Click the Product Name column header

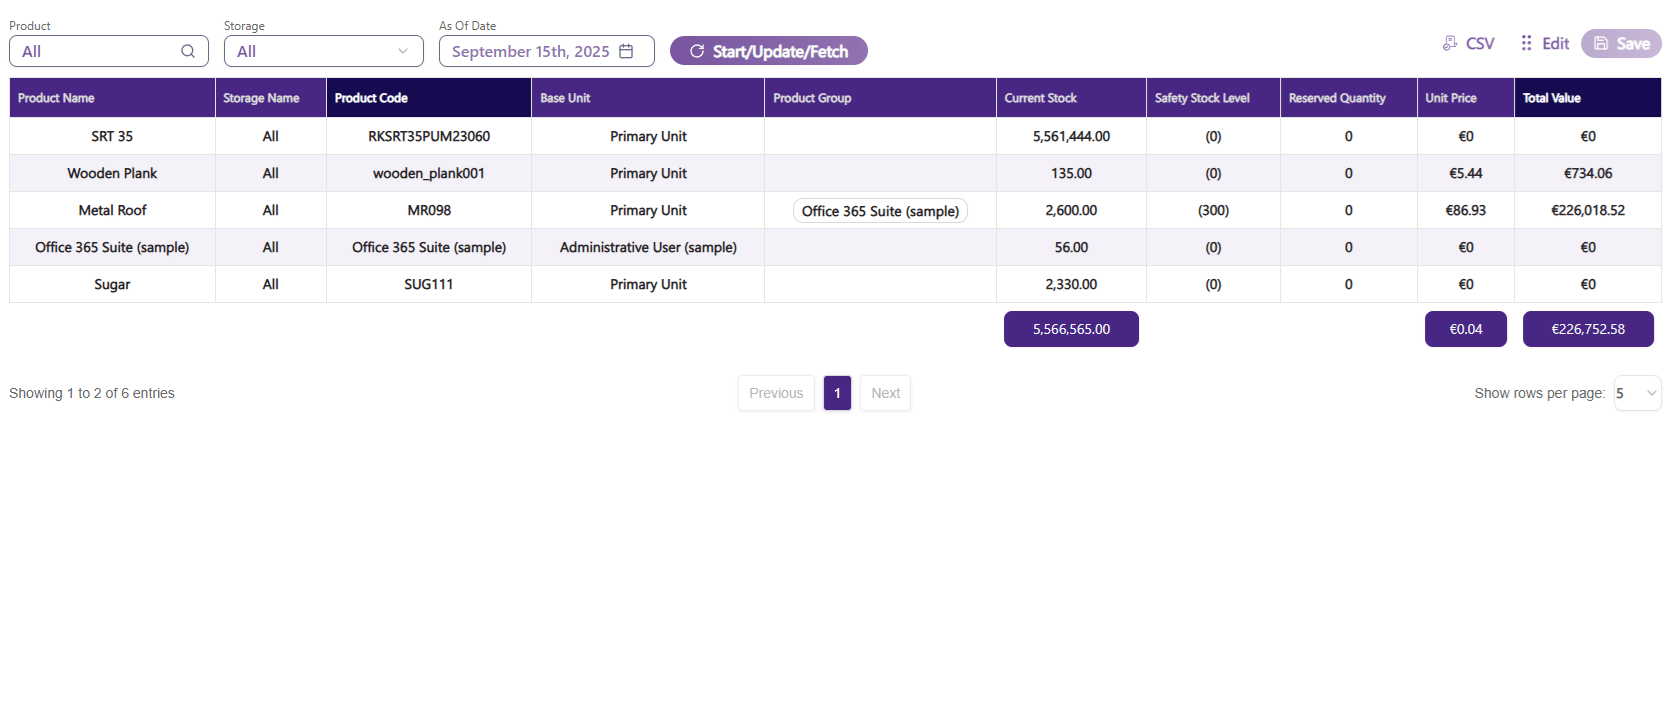pyautogui.click(x=56, y=98)
